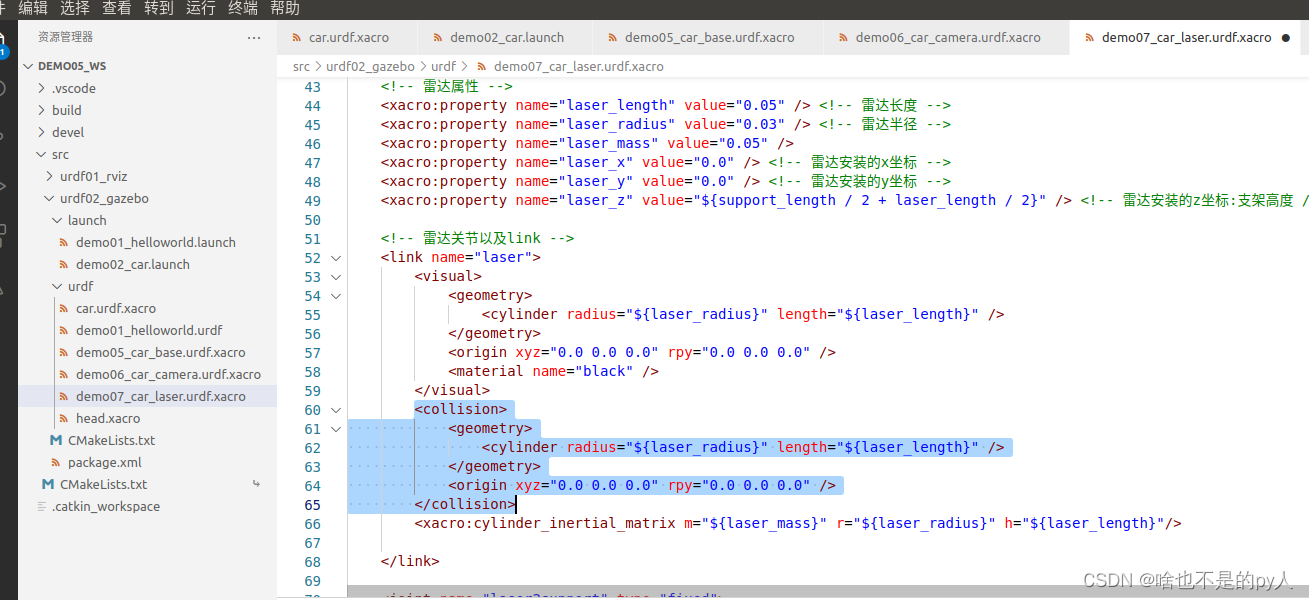Select the demo07_car_laser.urdf.xacro tab
This screenshot has width=1309, height=600.
point(1185,37)
